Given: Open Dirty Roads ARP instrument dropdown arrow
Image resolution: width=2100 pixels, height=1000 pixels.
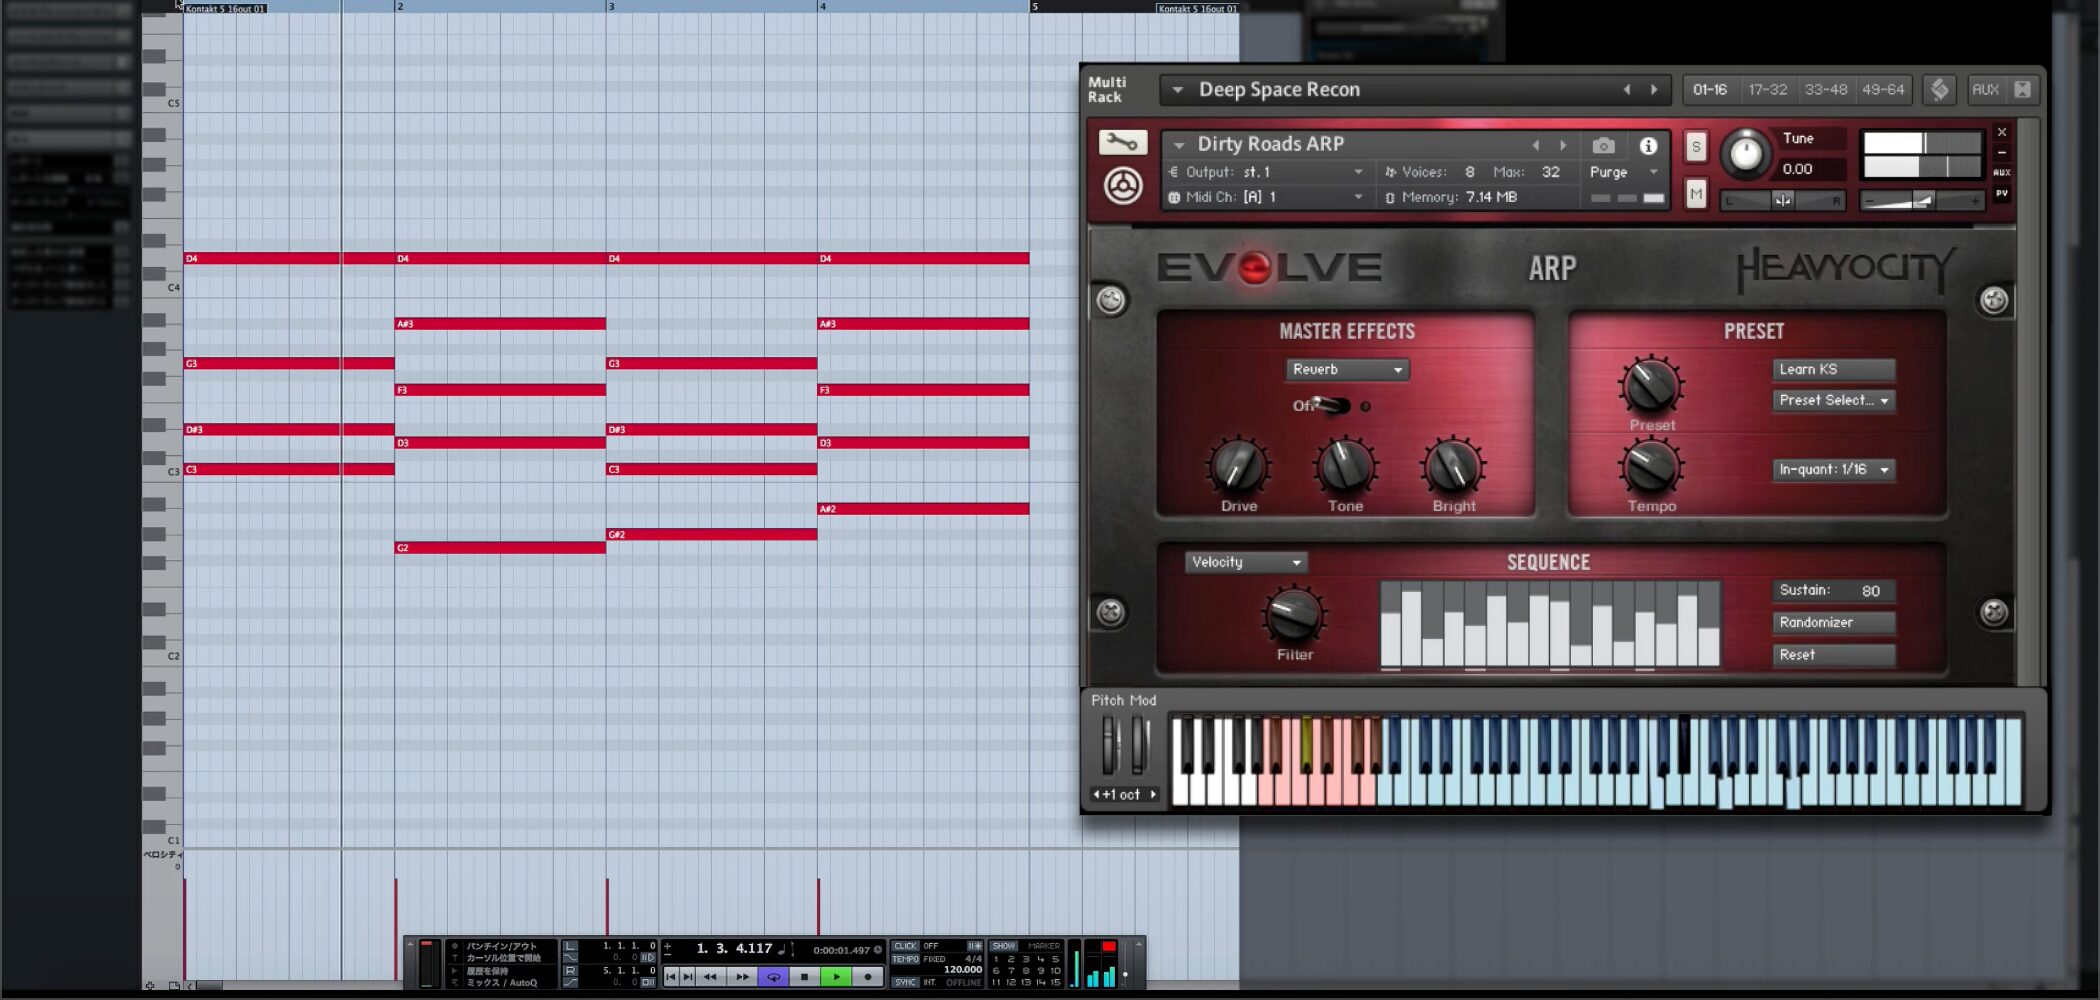Looking at the screenshot, I should point(1179,146).
